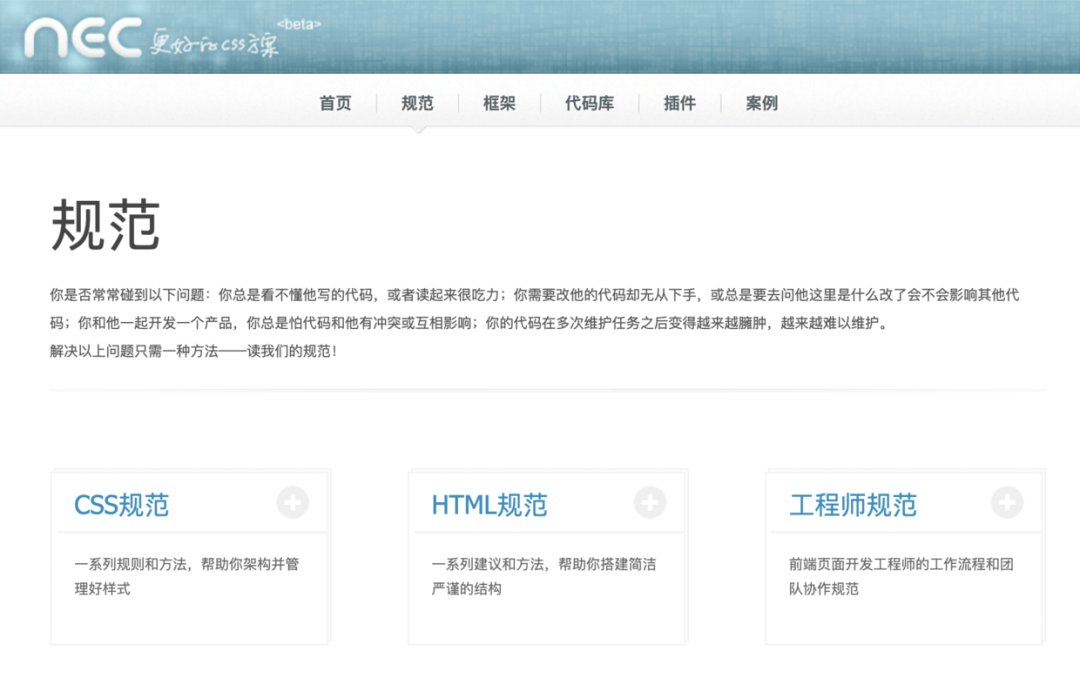The height and width of the screenshot is (678, 1080).
Task: Select the 规范 navigation tab
Action: (417, 103)
